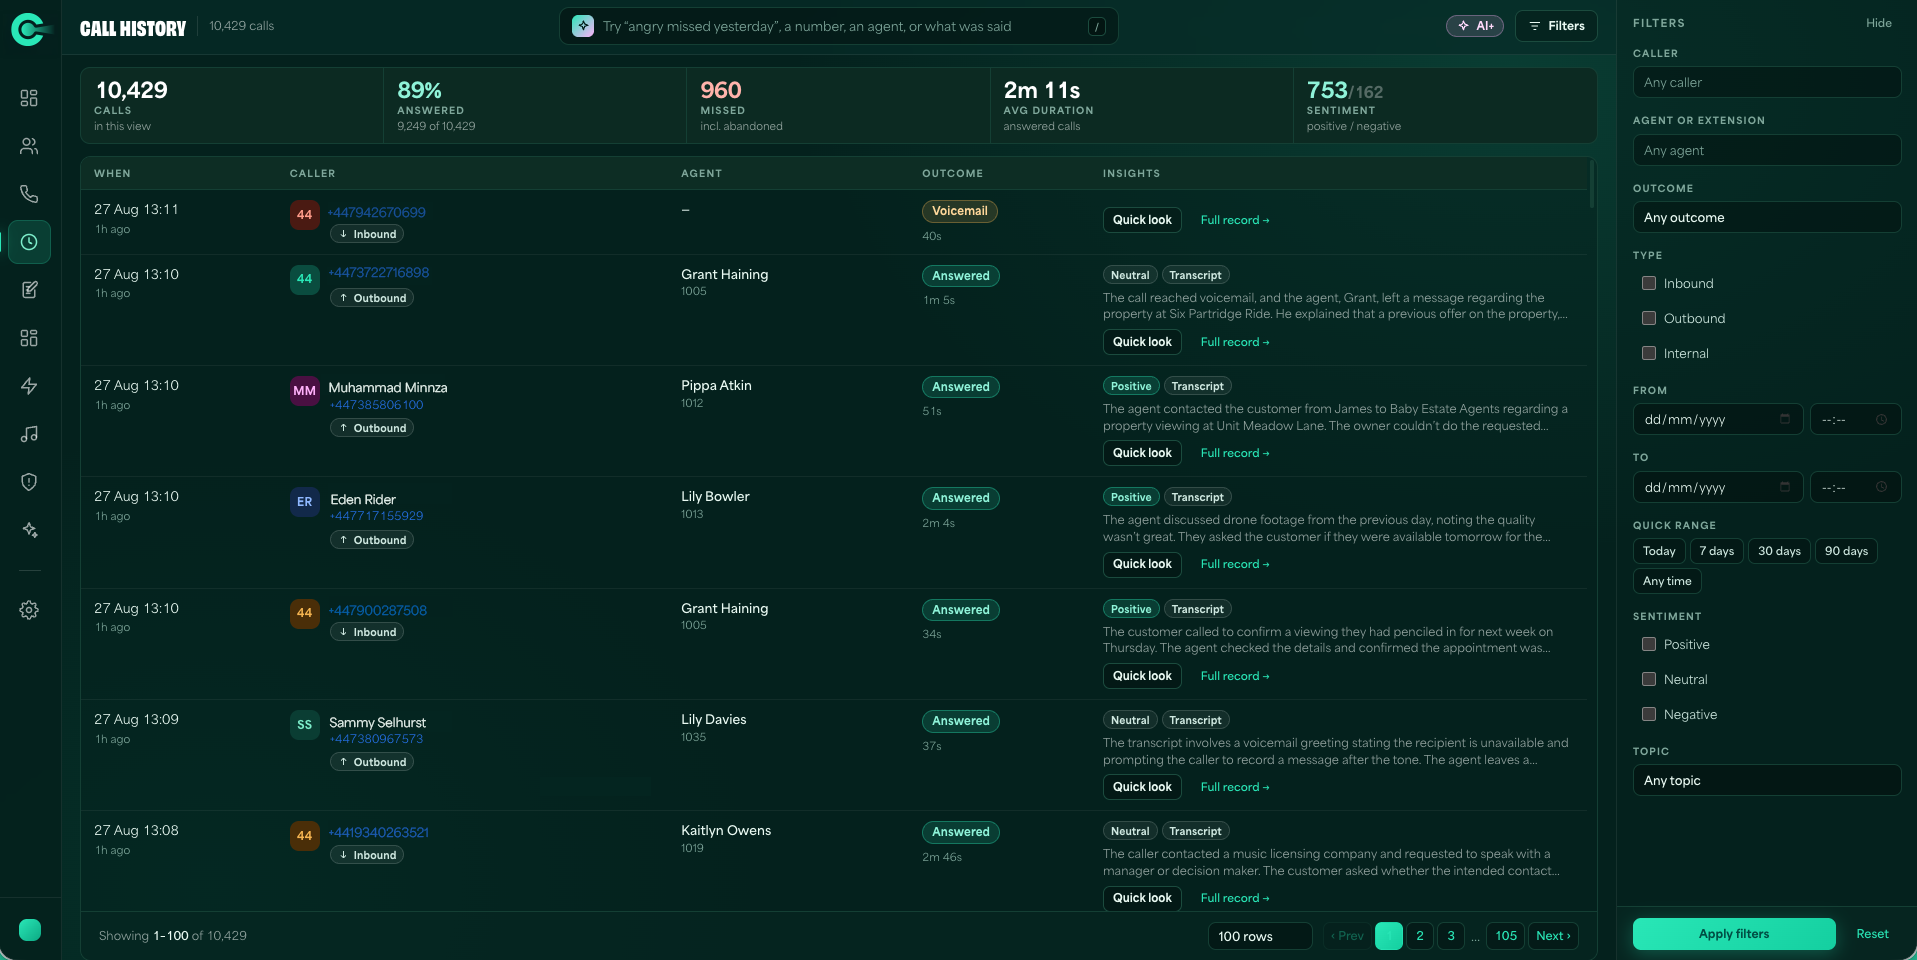This screenshot has height=960, width=1917.
Task: Click the AI+ toggle button
Action: pyautogui.click(x=1475, y=26)
